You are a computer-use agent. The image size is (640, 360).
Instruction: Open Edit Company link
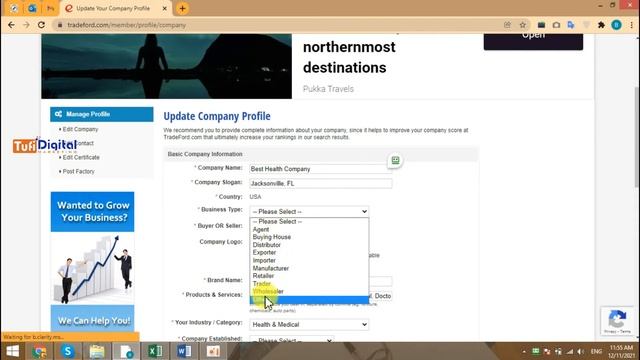tap(80, 129)
